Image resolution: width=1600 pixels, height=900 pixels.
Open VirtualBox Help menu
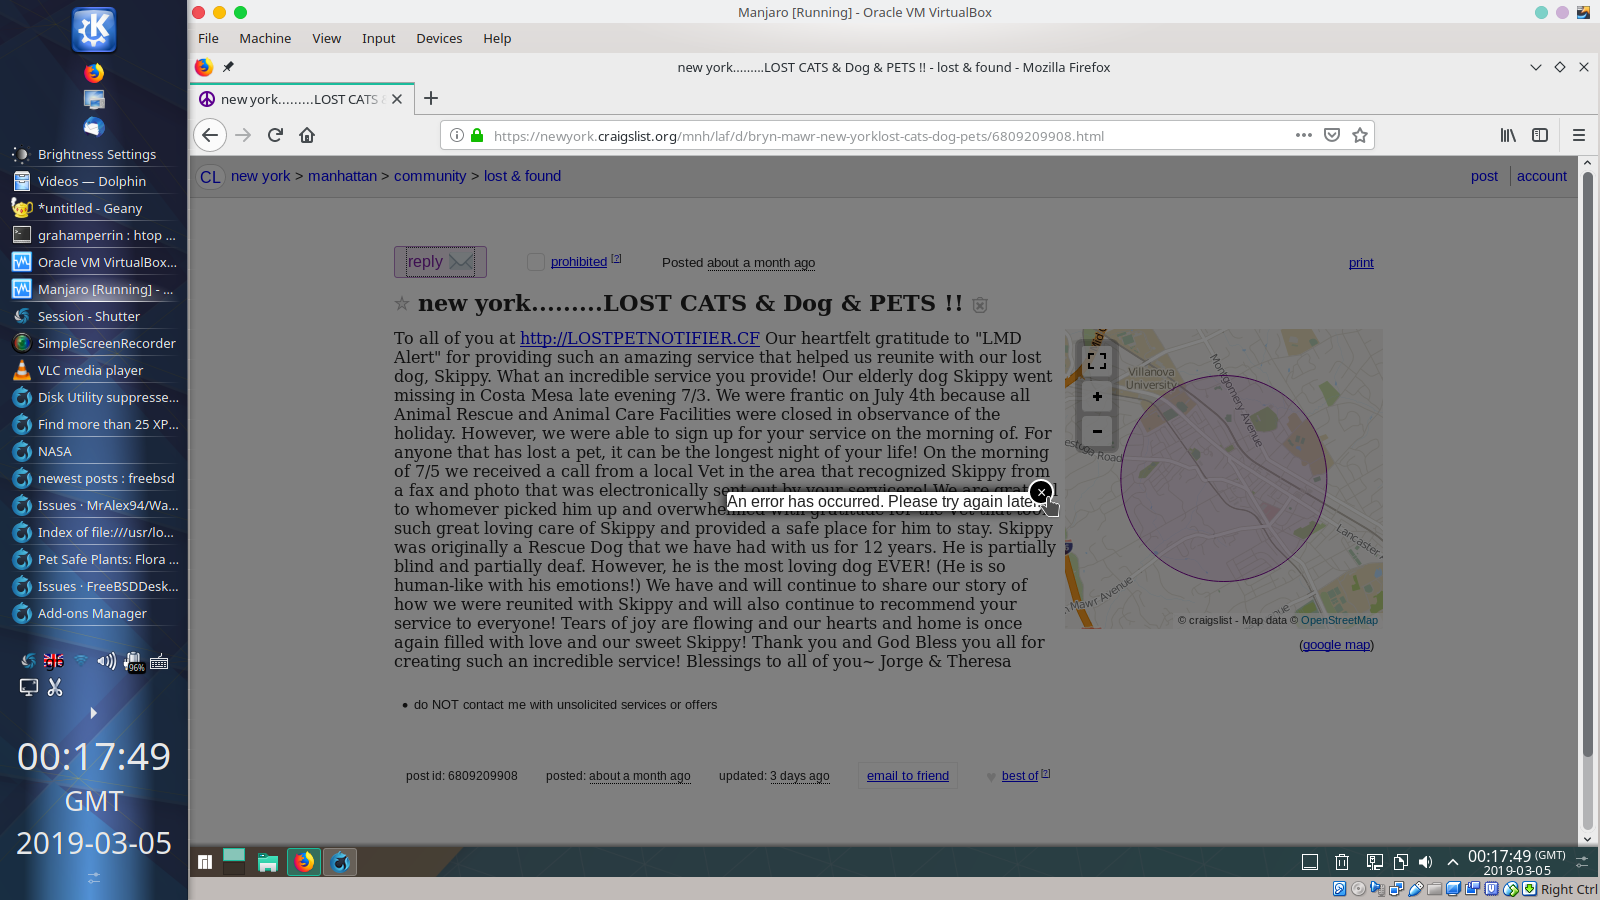497,38
